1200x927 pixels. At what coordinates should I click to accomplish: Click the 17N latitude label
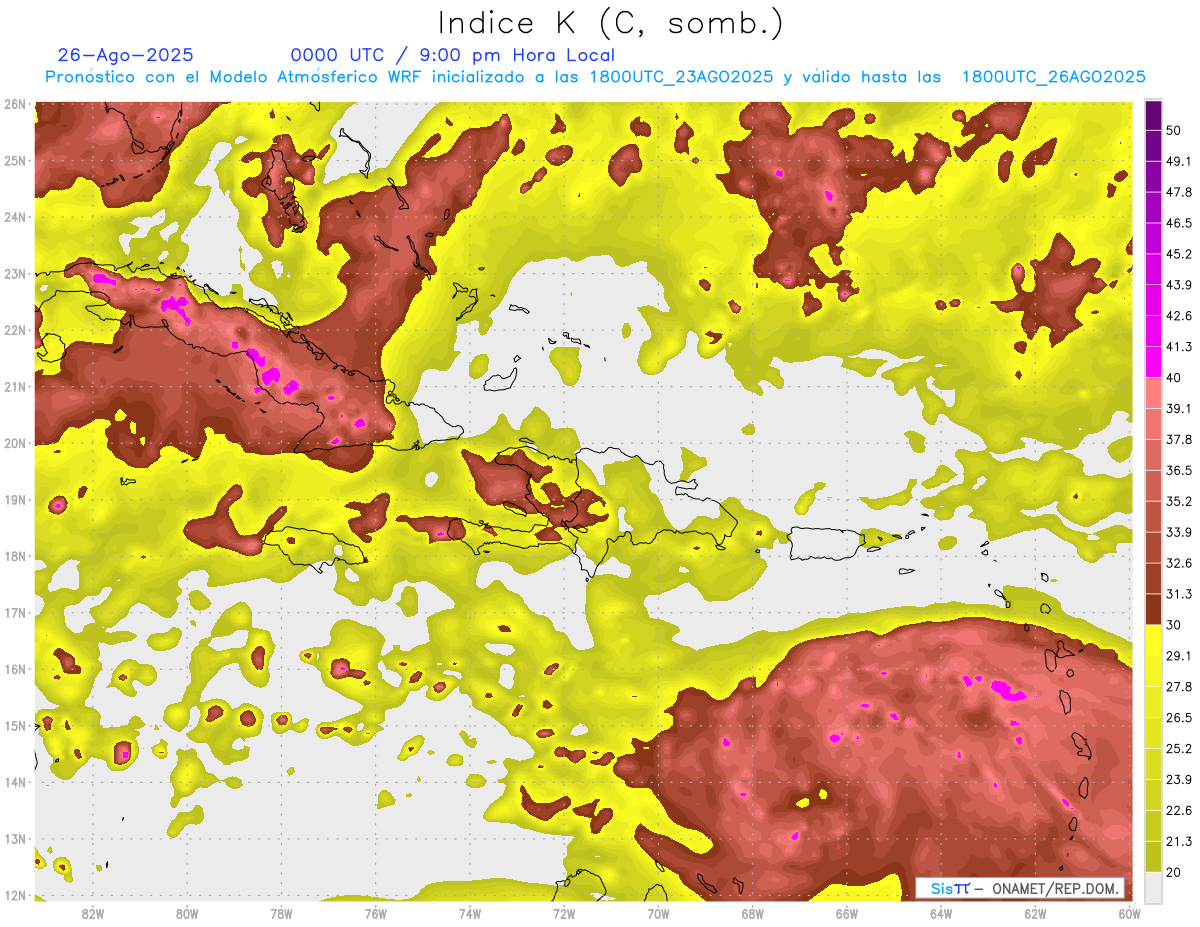pos(14,613)
